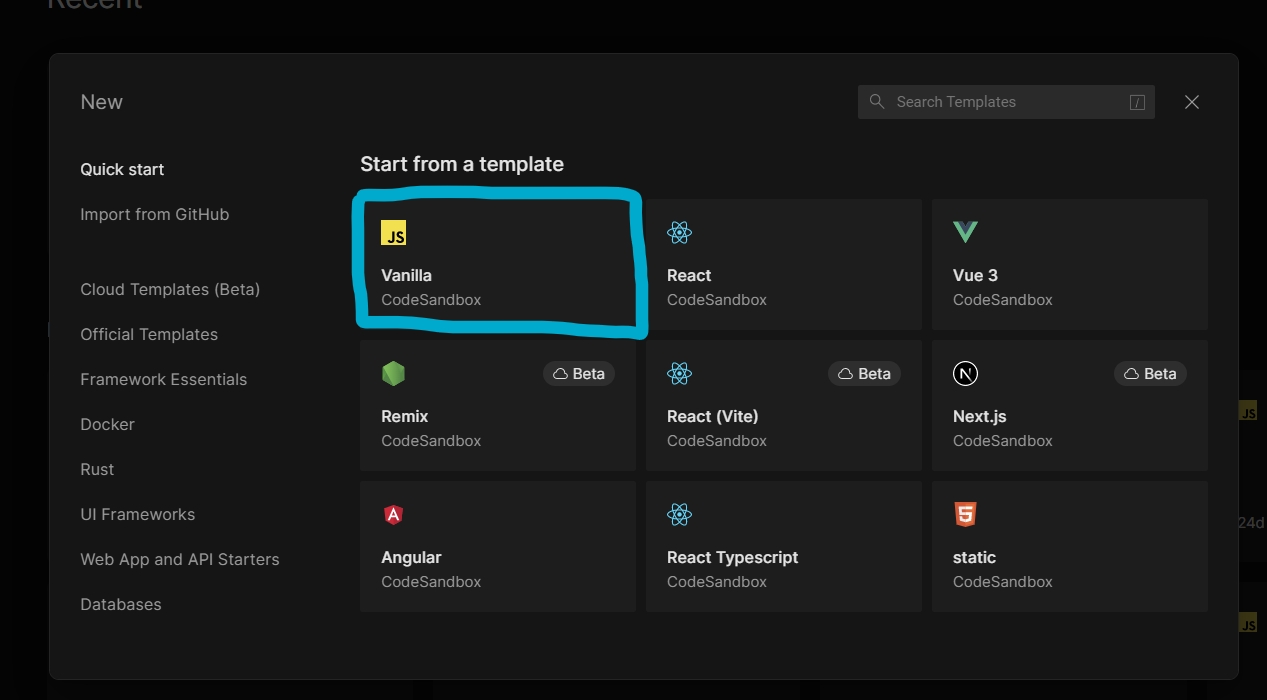Type in the Search Templates field
1267x700 pixels.
click(1005, 102)
